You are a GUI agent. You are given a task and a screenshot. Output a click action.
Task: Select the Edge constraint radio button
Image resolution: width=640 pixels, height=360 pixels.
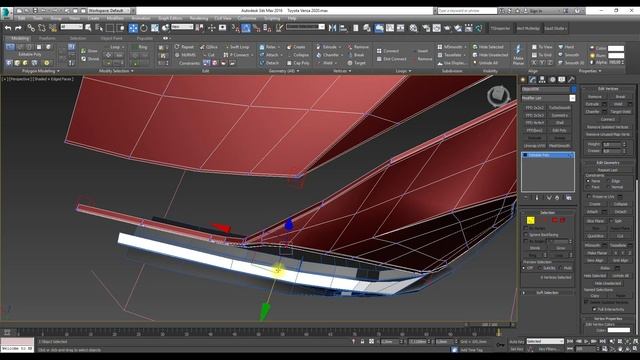(x=609, y=181)
